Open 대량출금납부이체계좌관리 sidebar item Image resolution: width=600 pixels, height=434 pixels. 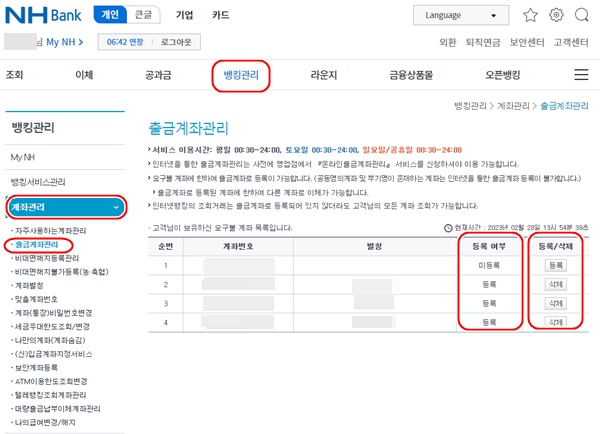57,409
